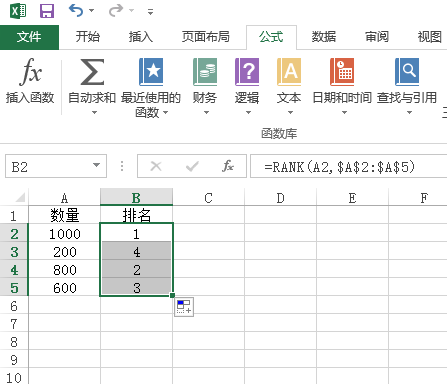Click rank cell B3 showing 4
Viewport: 447px width, 384px height.
coord(136,252)
